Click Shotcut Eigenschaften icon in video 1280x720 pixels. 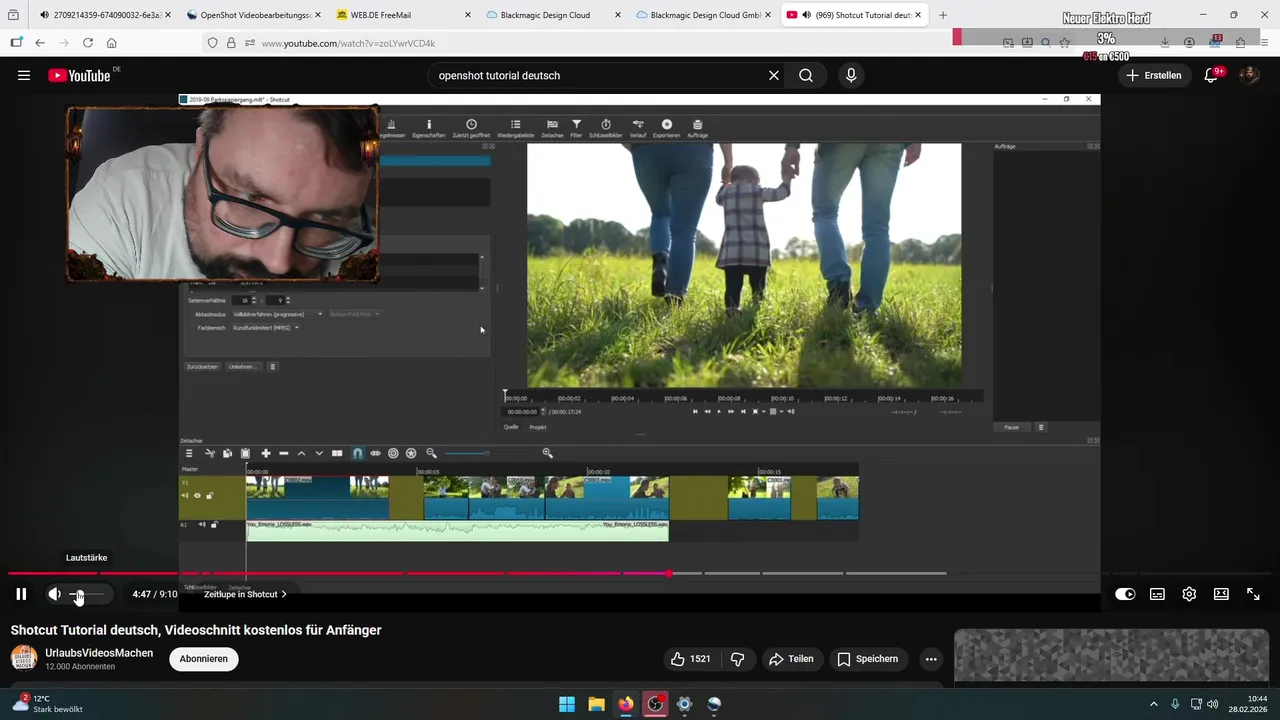tap(429, 128)
